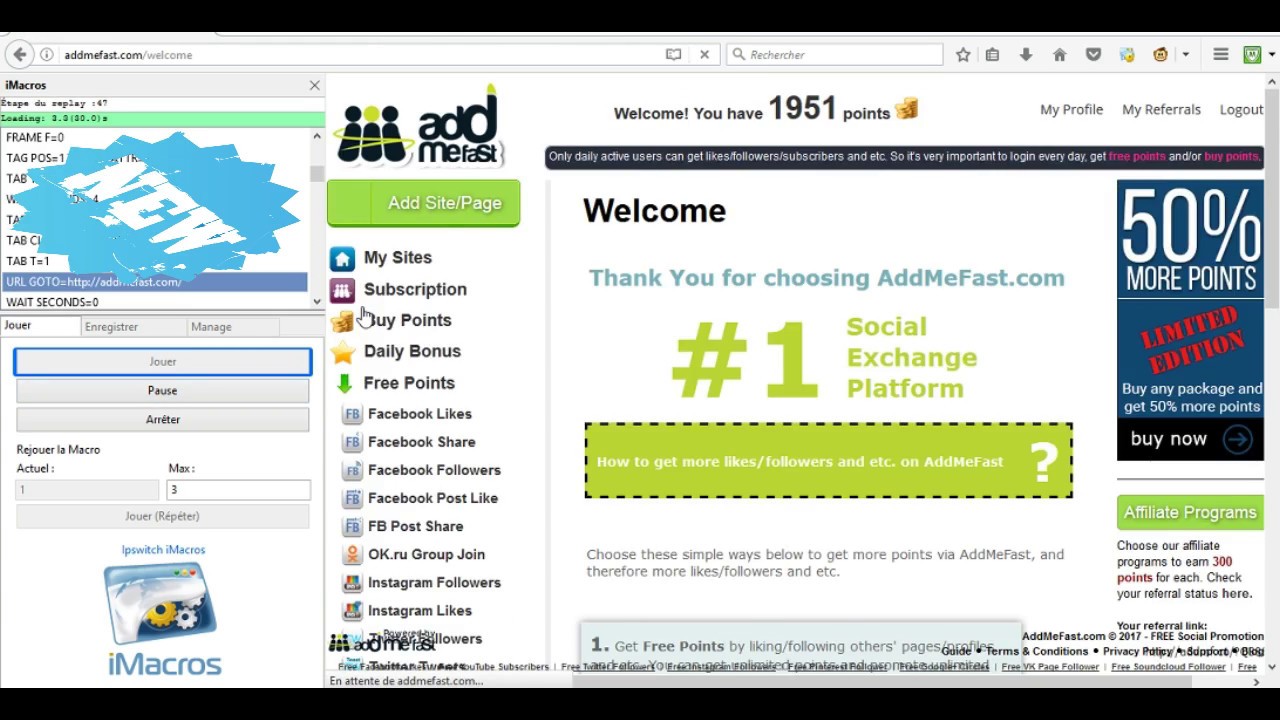
Task: Click the Facebook Post Like FB icon
Action: (x=352, y=498)
